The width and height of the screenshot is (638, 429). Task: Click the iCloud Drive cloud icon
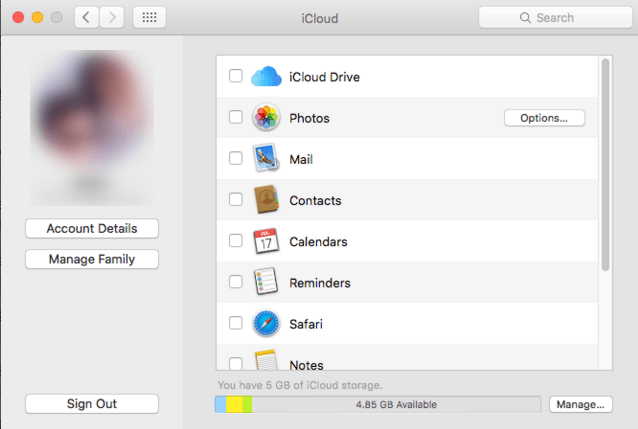coord(266,77)
